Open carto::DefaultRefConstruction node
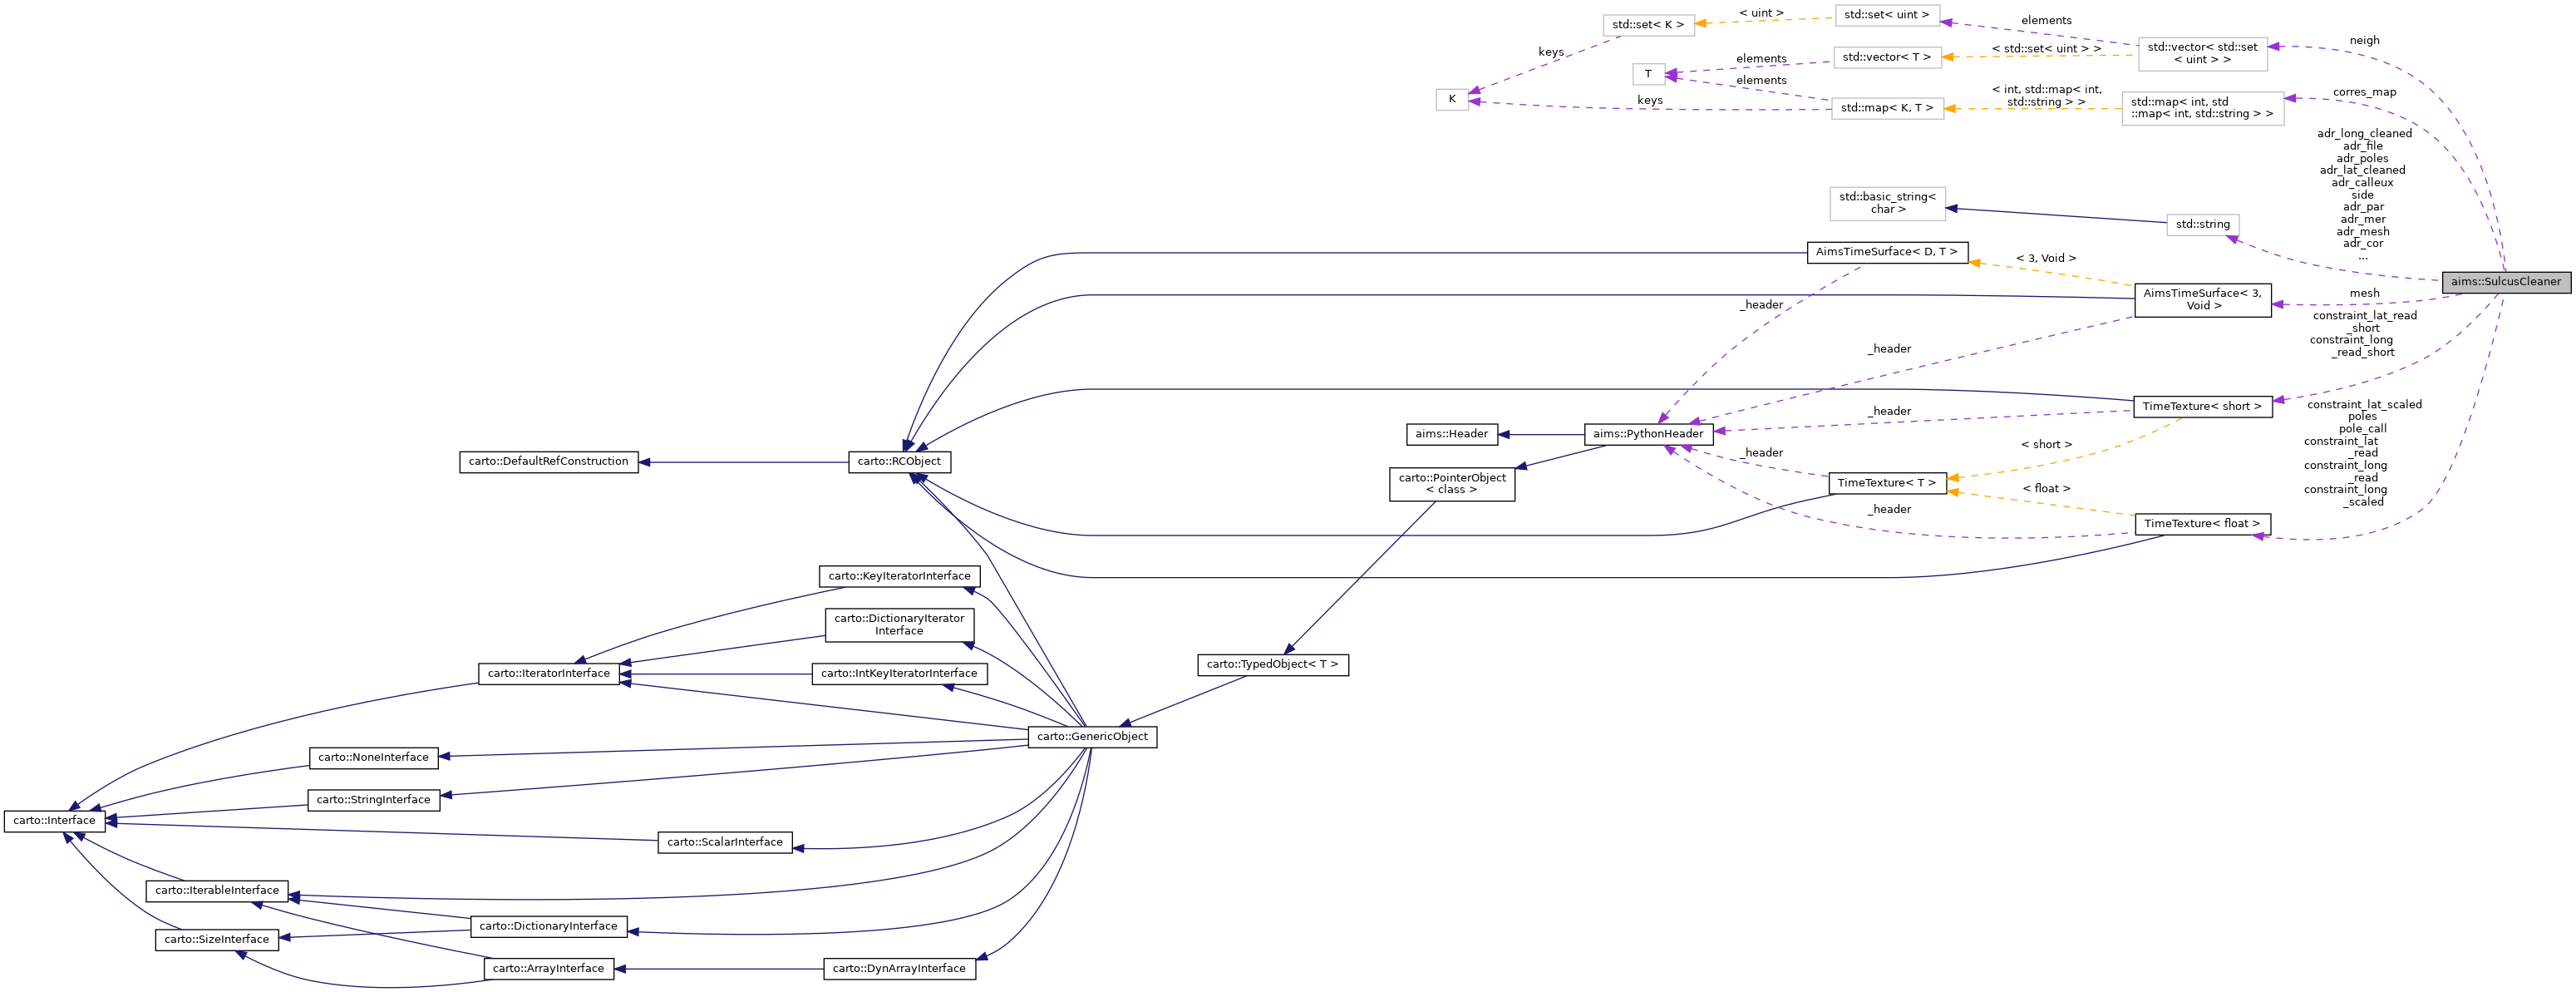This screenshot has height=992, width=2576. coord(549,462)
